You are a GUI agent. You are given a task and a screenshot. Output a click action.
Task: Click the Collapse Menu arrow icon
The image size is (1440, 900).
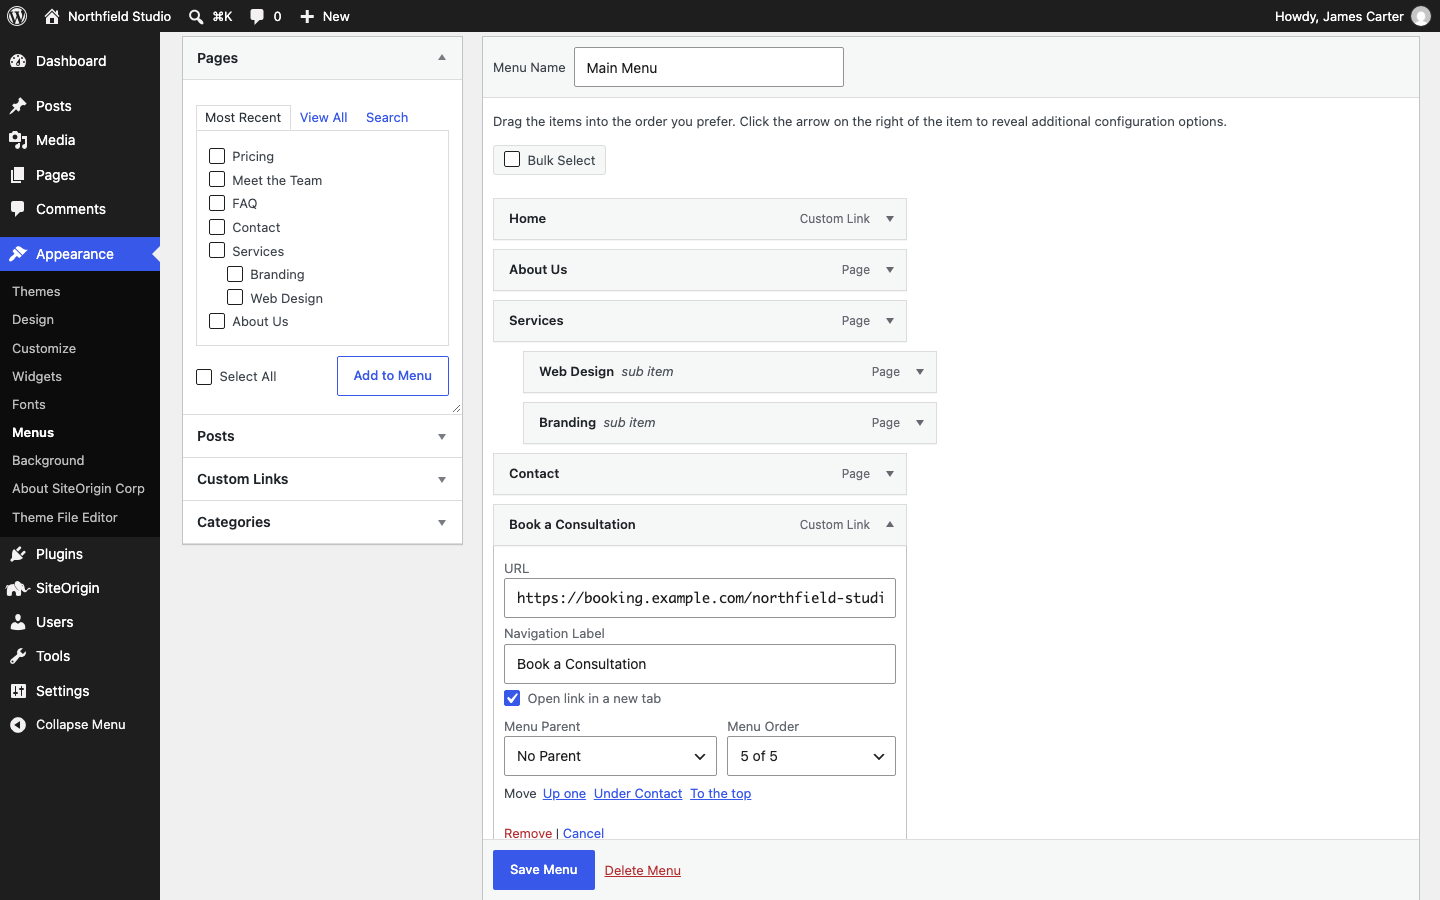tap(18, 725)
